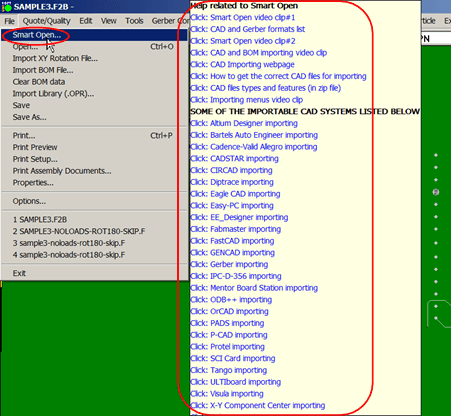Screen dimensions: 451x416
Task: Click Cadence-Valid Allegro importing link
Action: click(254, 147)
